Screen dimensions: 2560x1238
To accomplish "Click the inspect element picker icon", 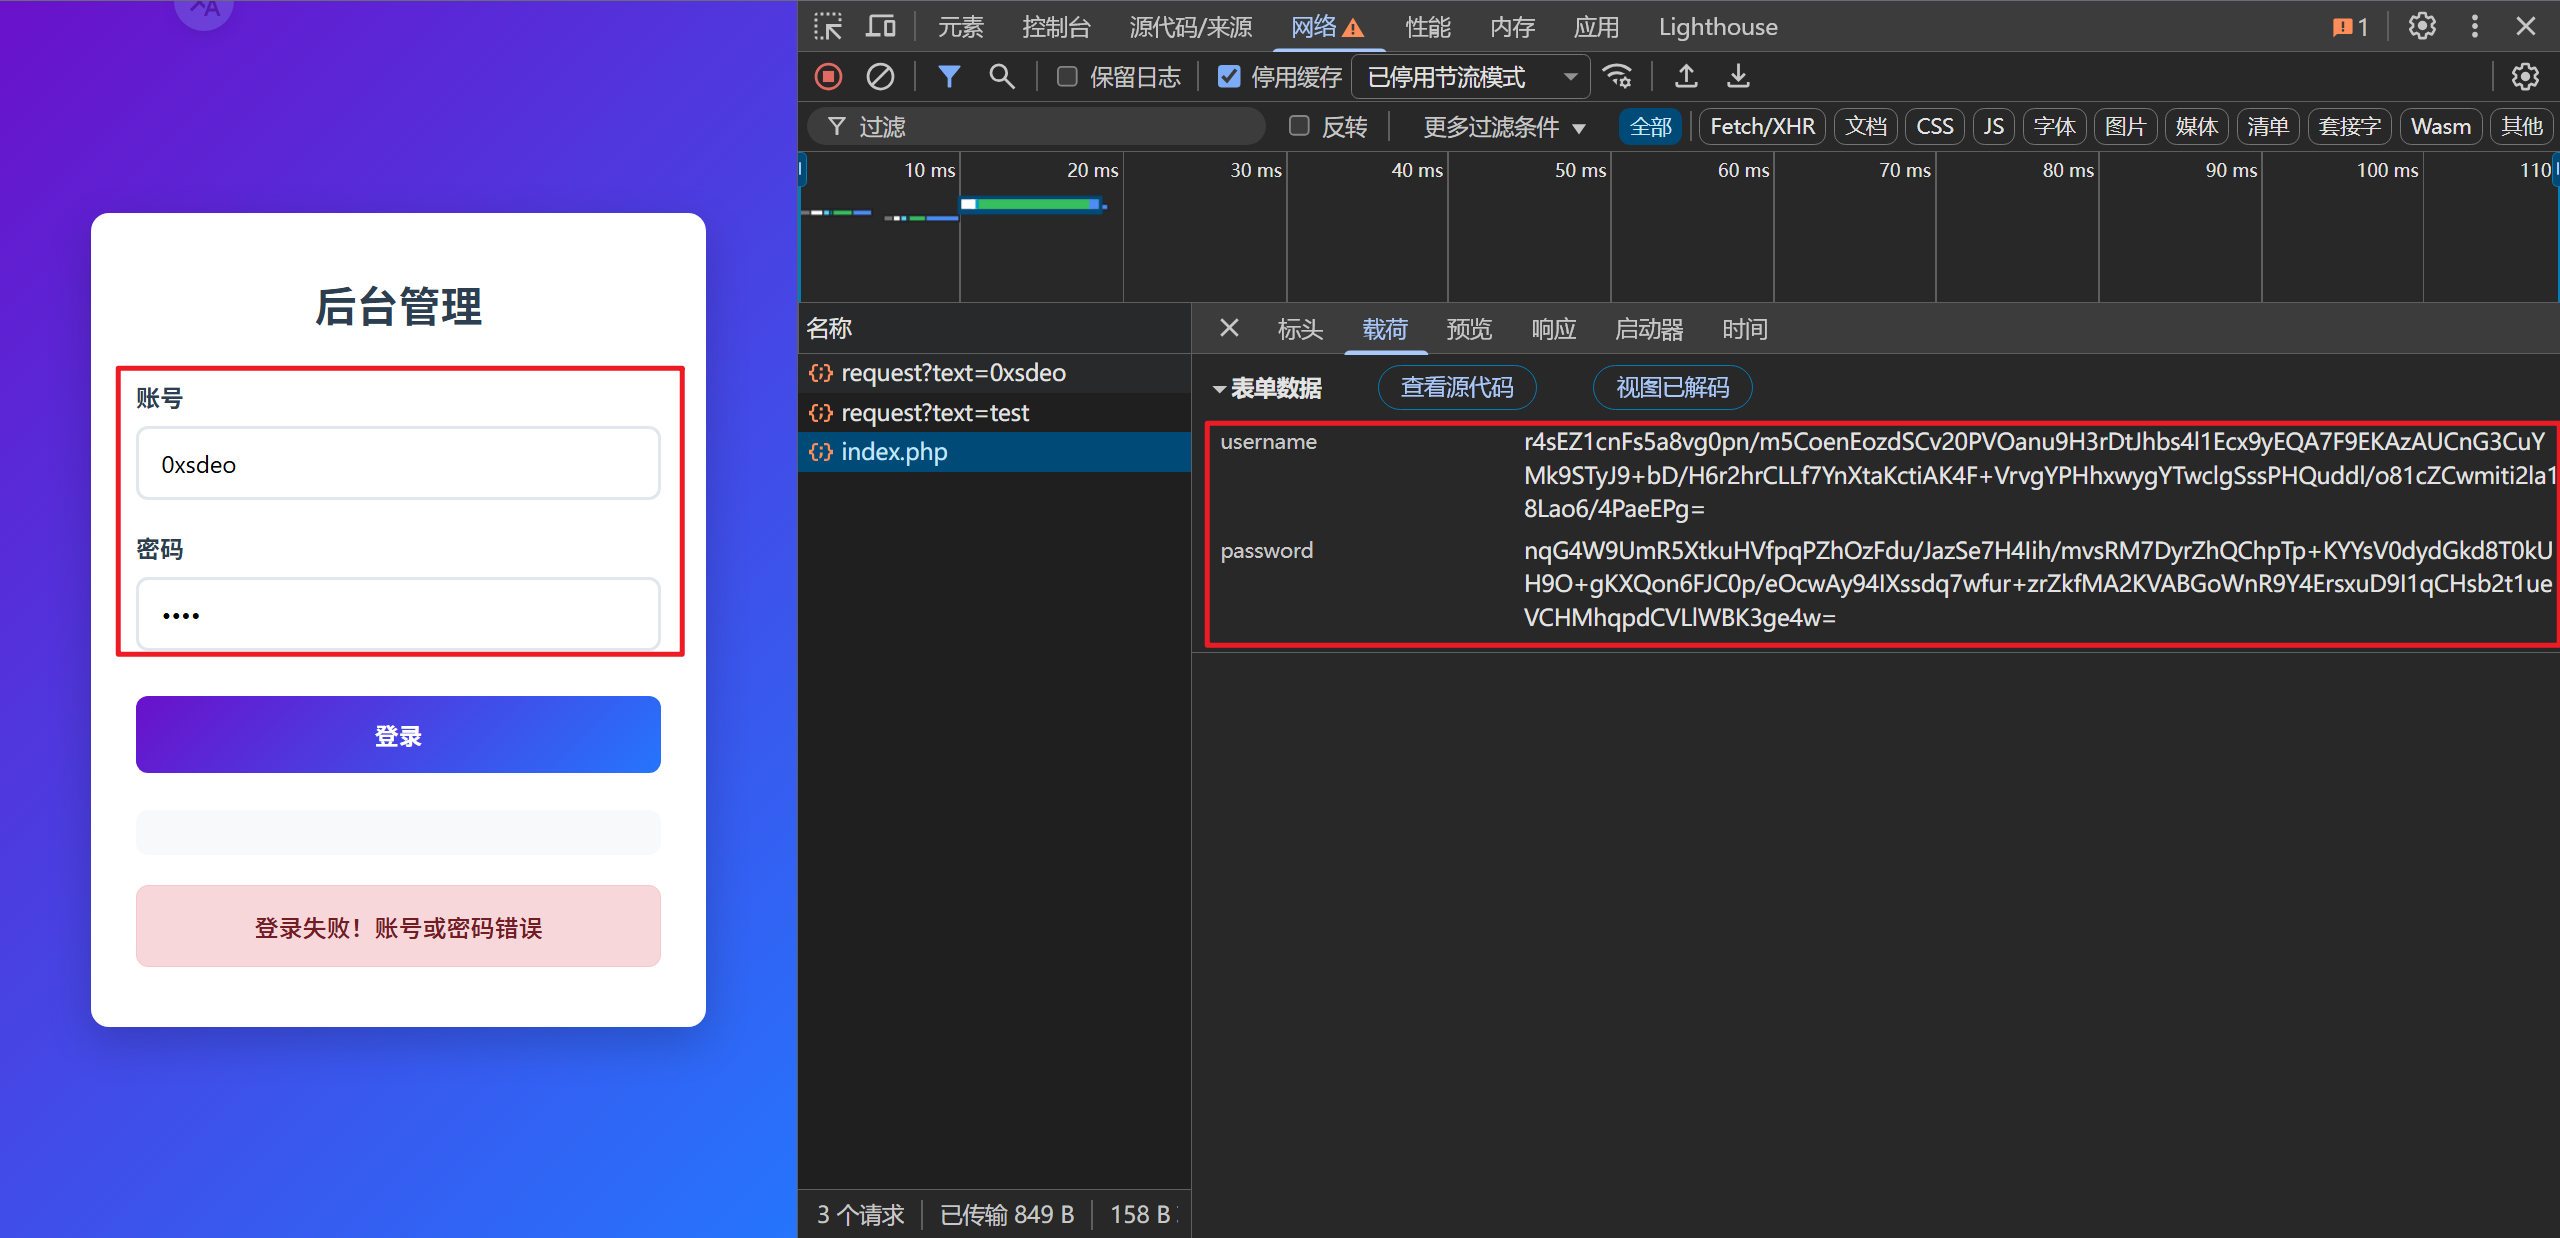I will [x=827, y=26].
